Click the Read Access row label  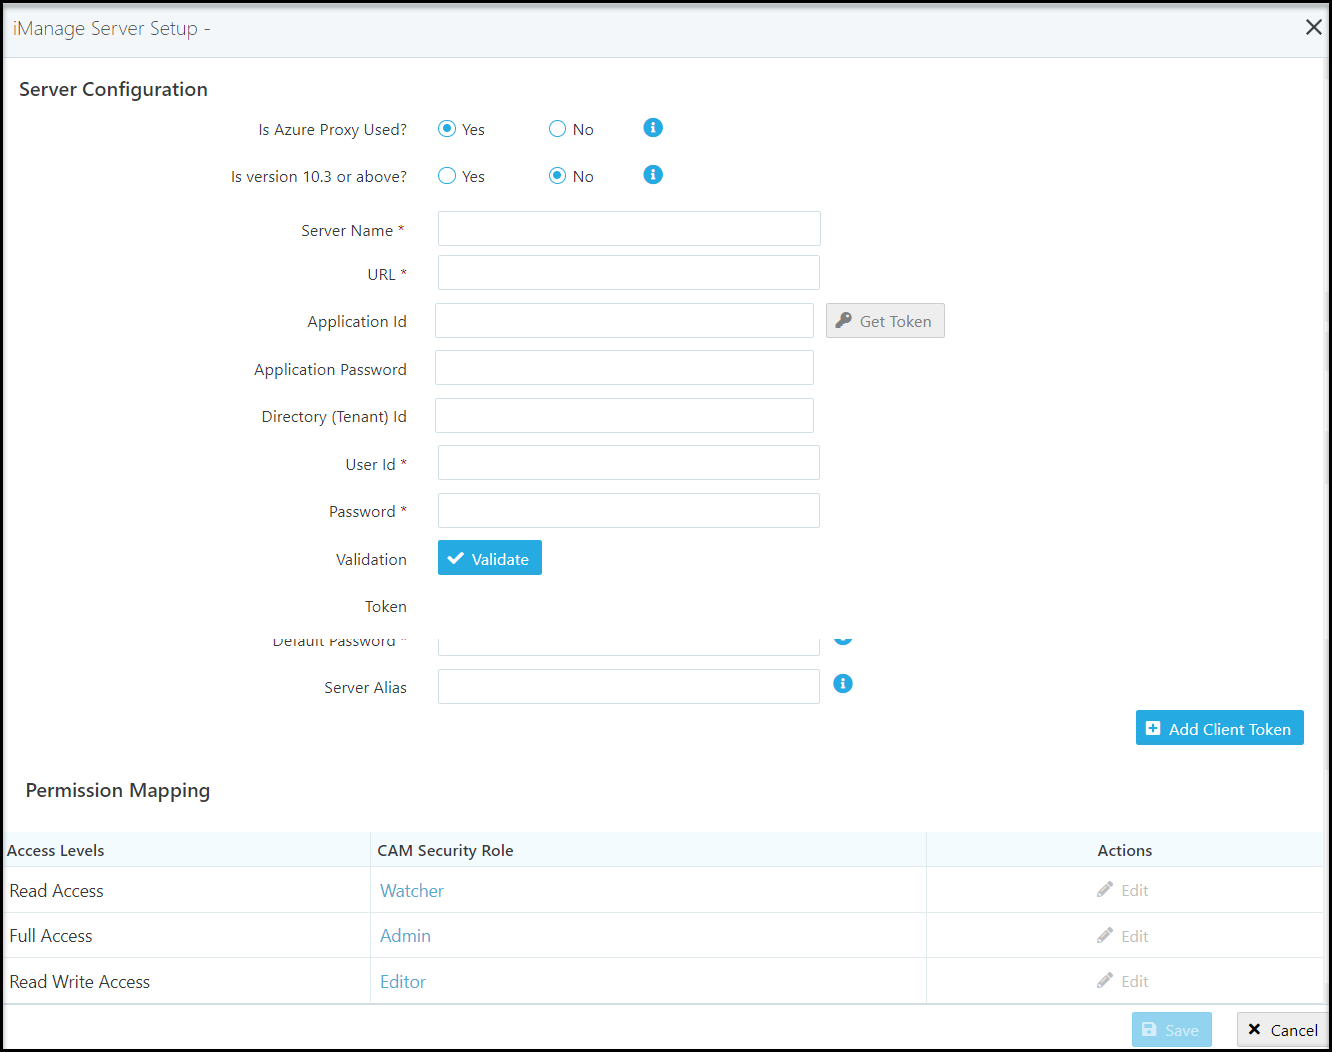57,891
